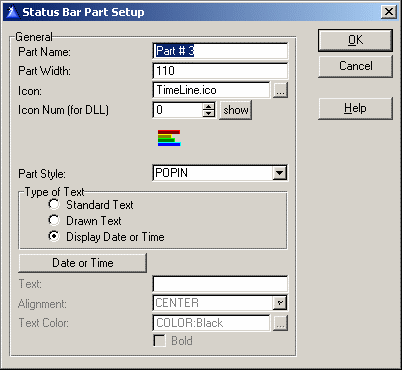The height and width of the screenshot is (370, 402).
Task: Confirm settings with the OK button
Action: point(355,40)
